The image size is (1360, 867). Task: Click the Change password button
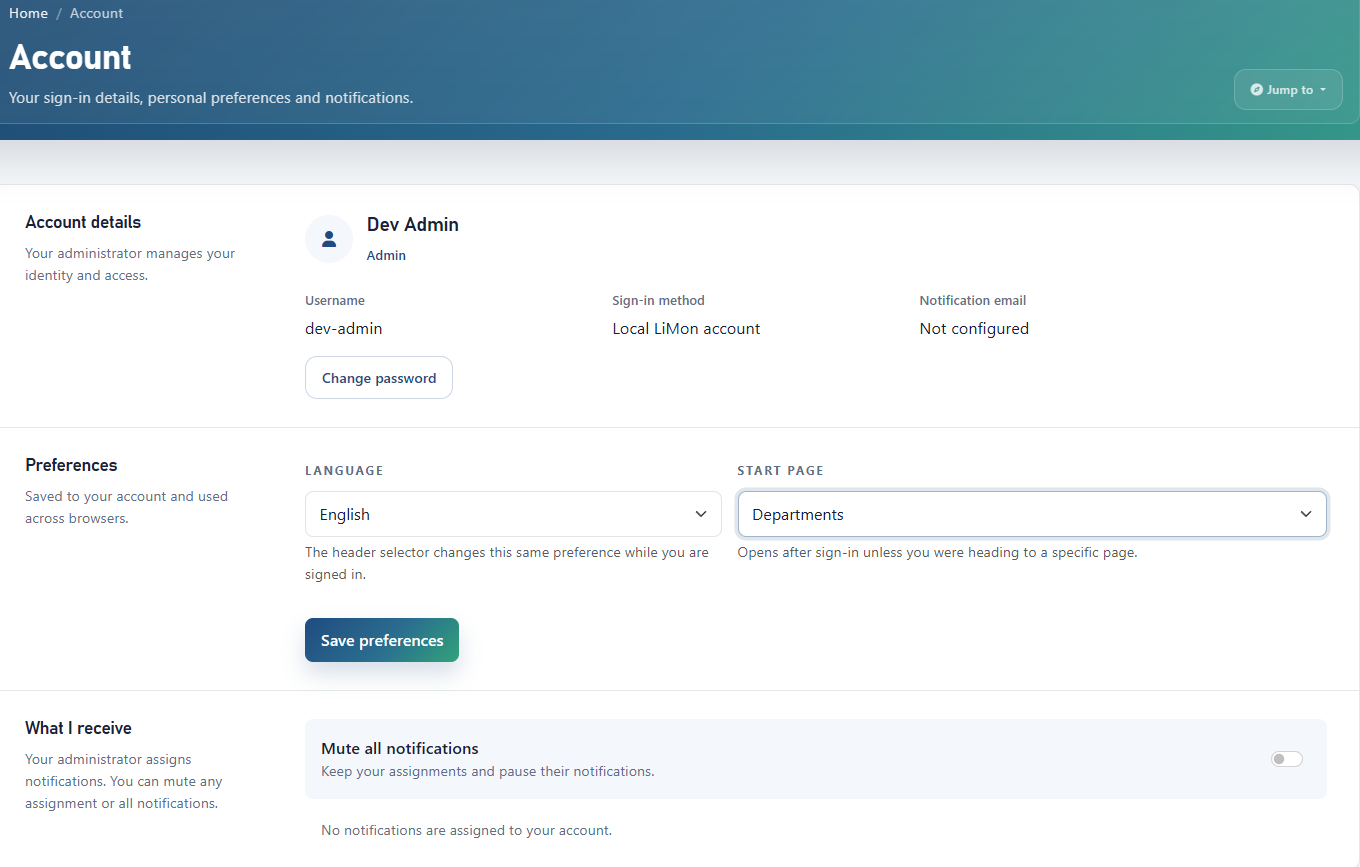[379, 378]
